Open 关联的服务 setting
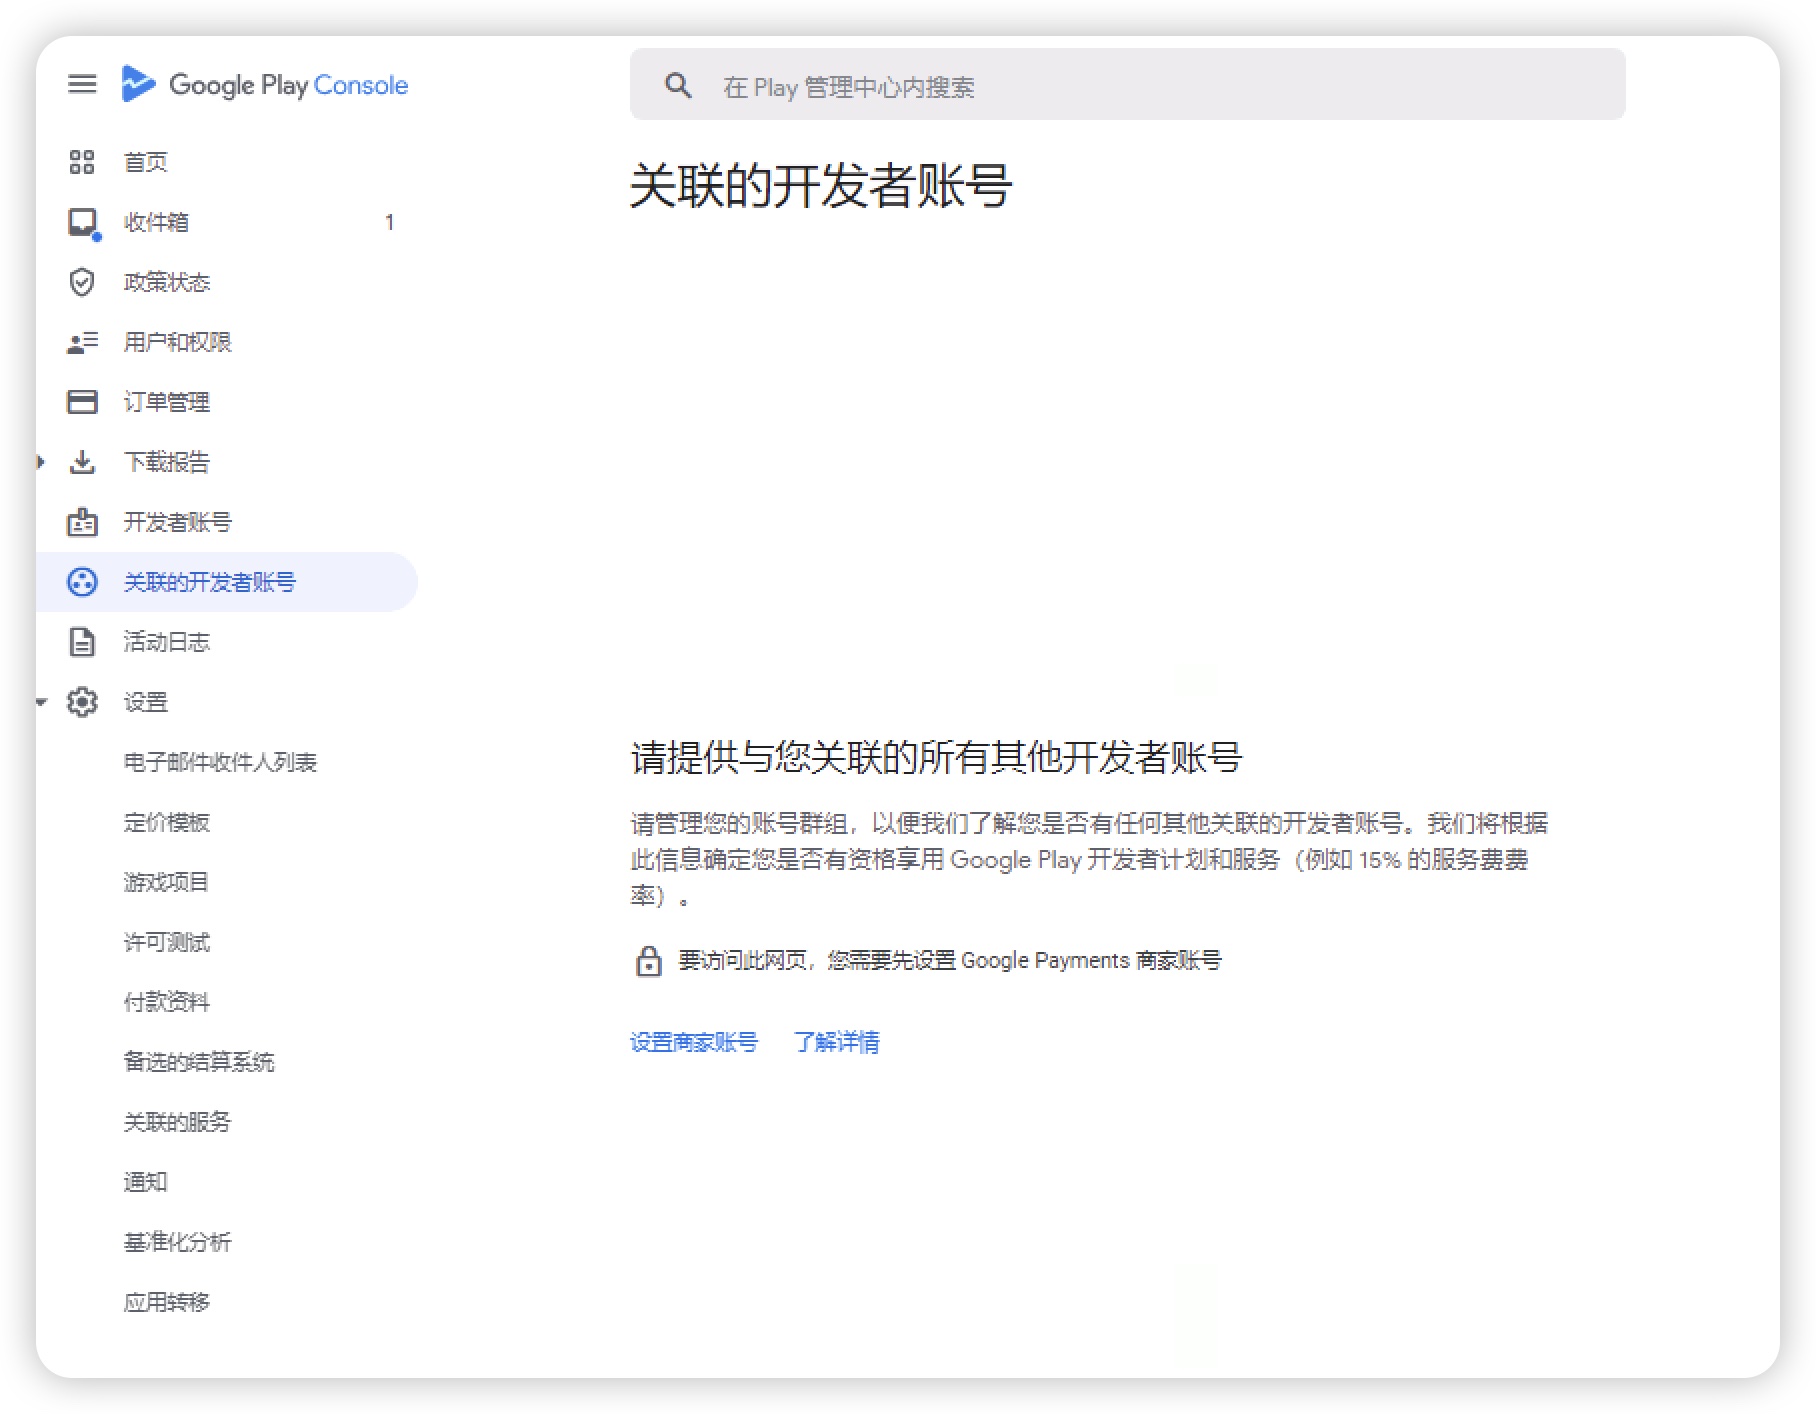Viewport: 1816px width, 1414px height. (177, 1122)
